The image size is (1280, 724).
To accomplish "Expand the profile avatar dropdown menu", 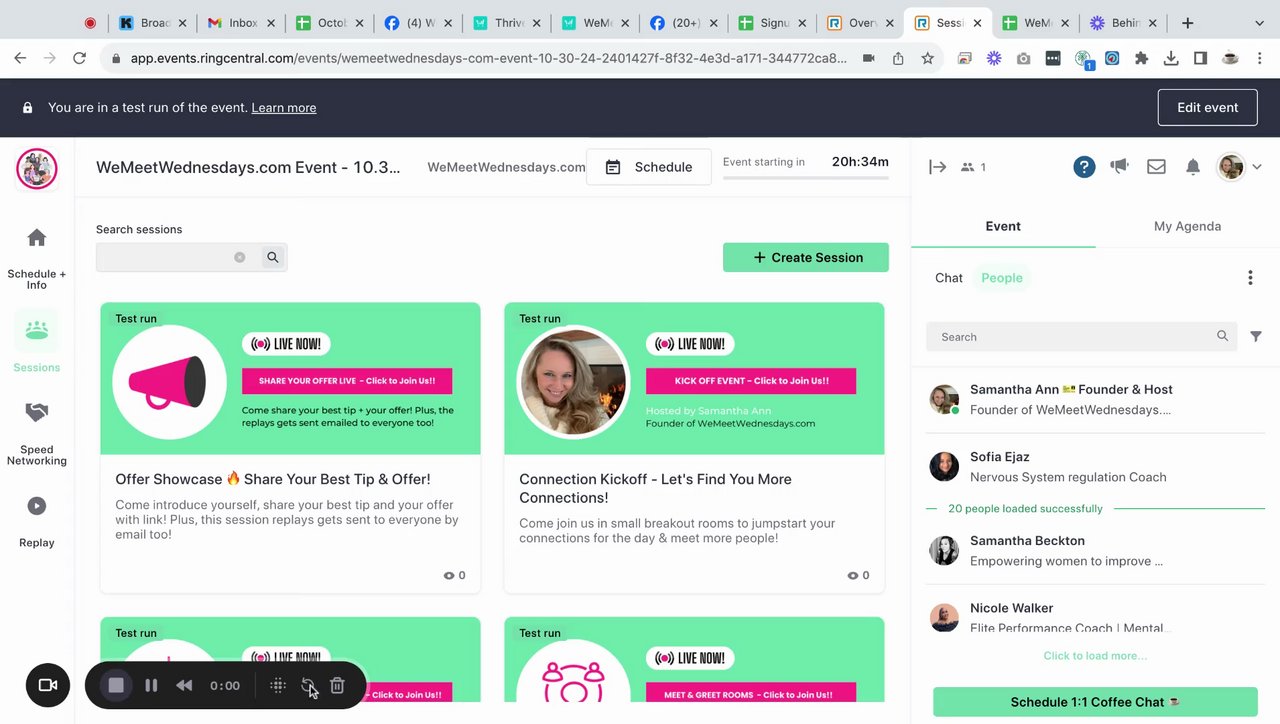I will tap(1257, 167).
